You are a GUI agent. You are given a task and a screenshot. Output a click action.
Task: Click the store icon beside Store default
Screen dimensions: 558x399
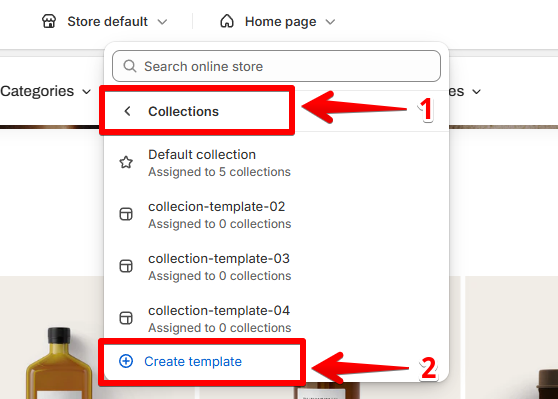click(49, 21)
